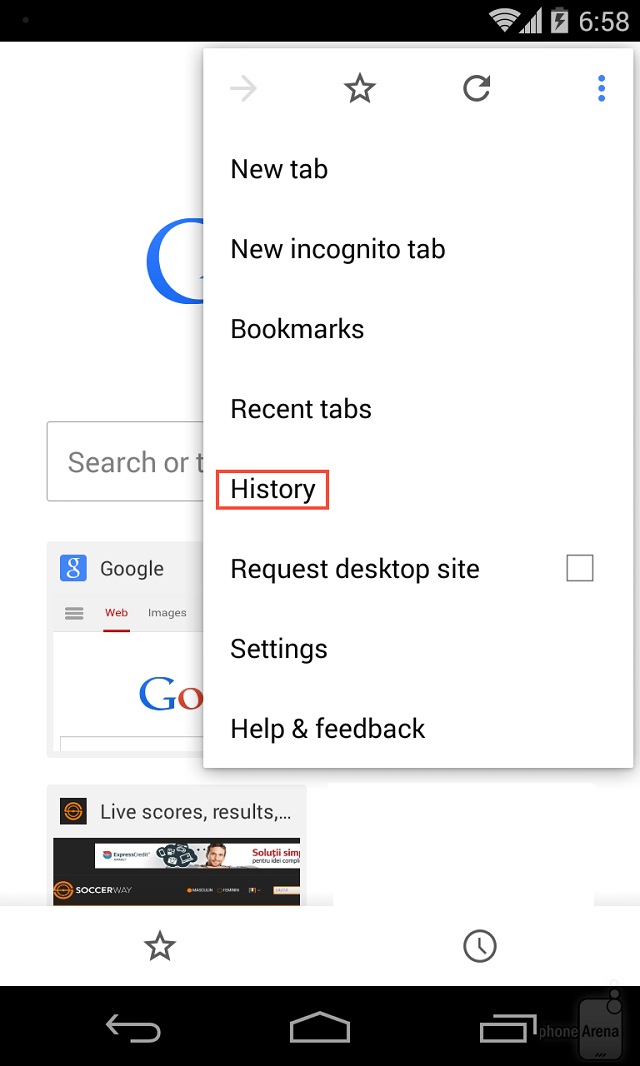The image size is (640, 1066).
Task: Tap the Reload page icon
Action: point(476,88)
